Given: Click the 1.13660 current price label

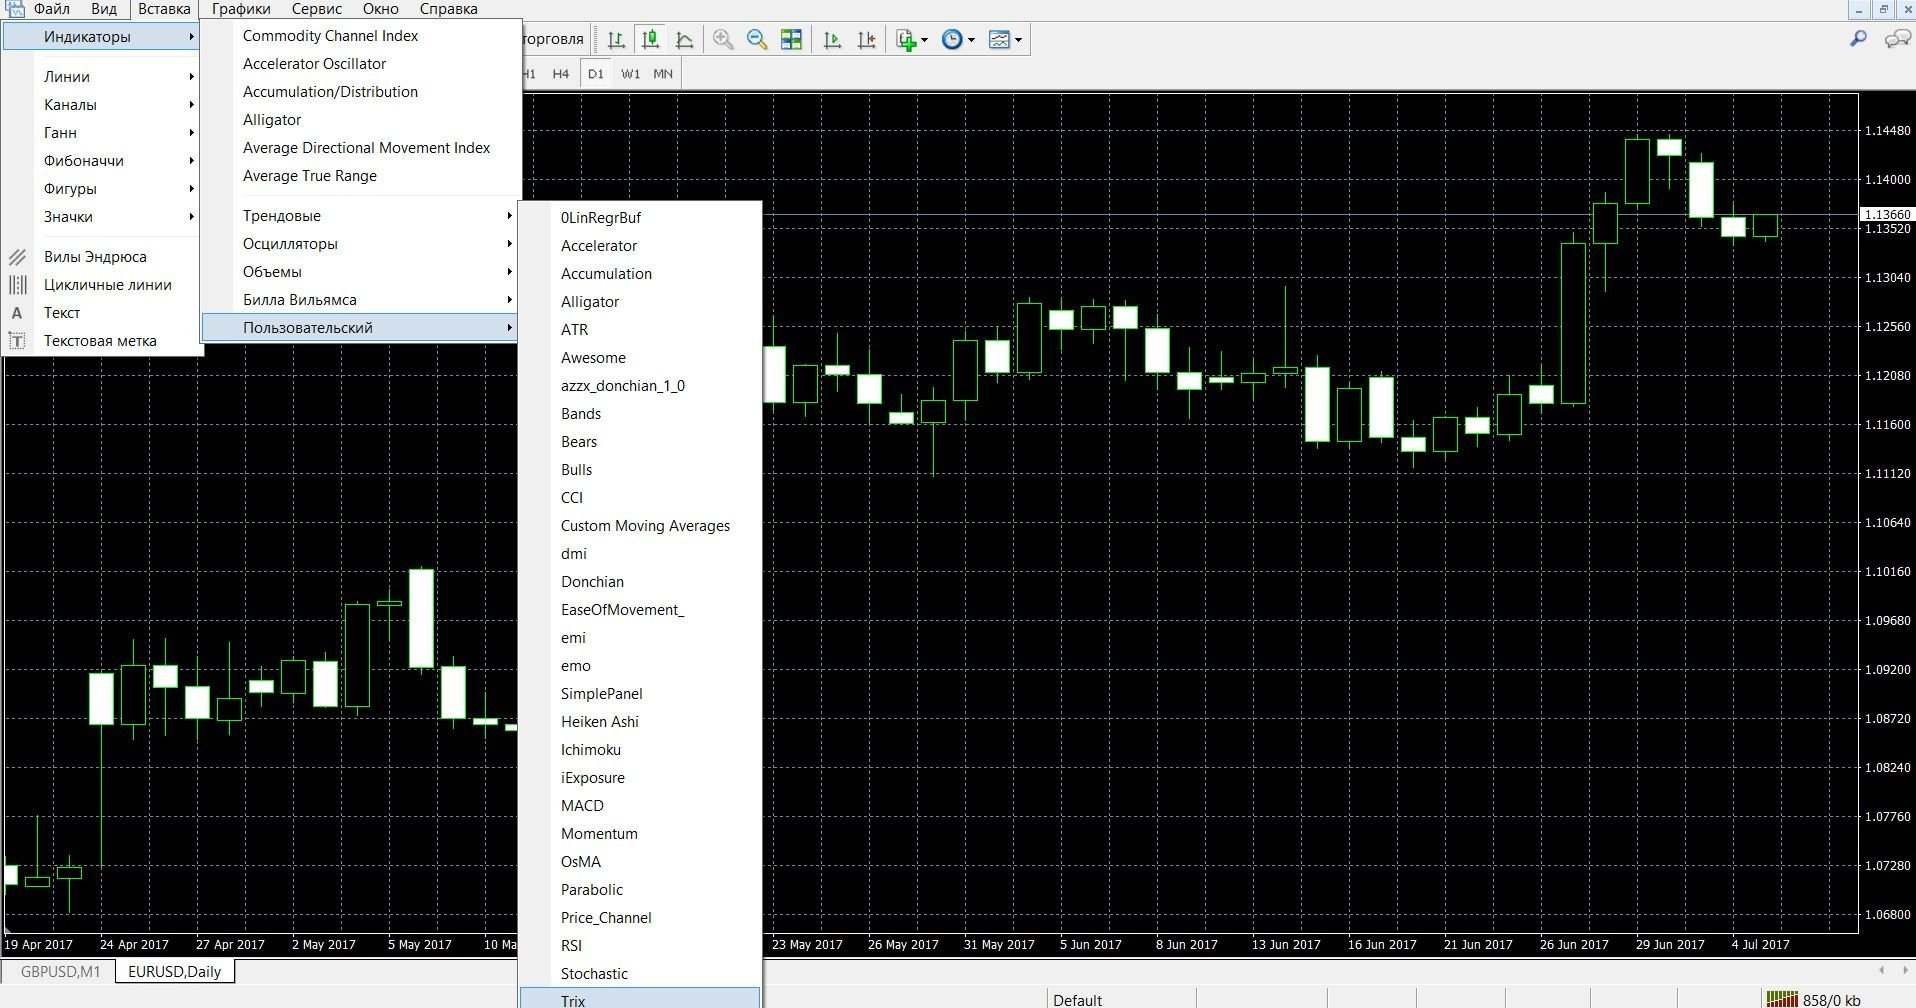Looking at the screenshot, I should 1887,215.
